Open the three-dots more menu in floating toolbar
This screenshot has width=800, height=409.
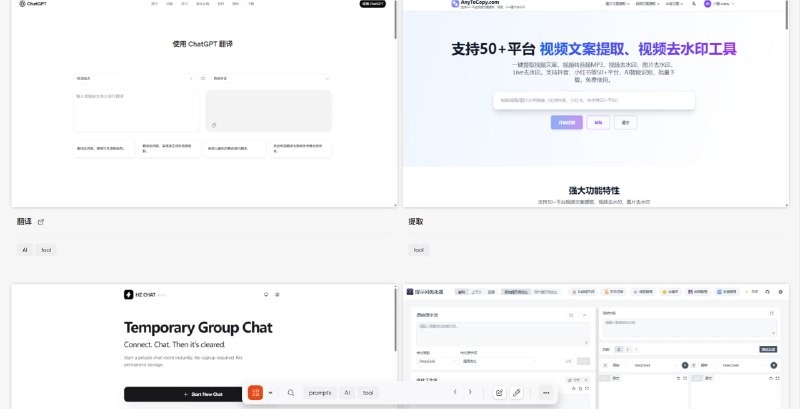(546, 393)
